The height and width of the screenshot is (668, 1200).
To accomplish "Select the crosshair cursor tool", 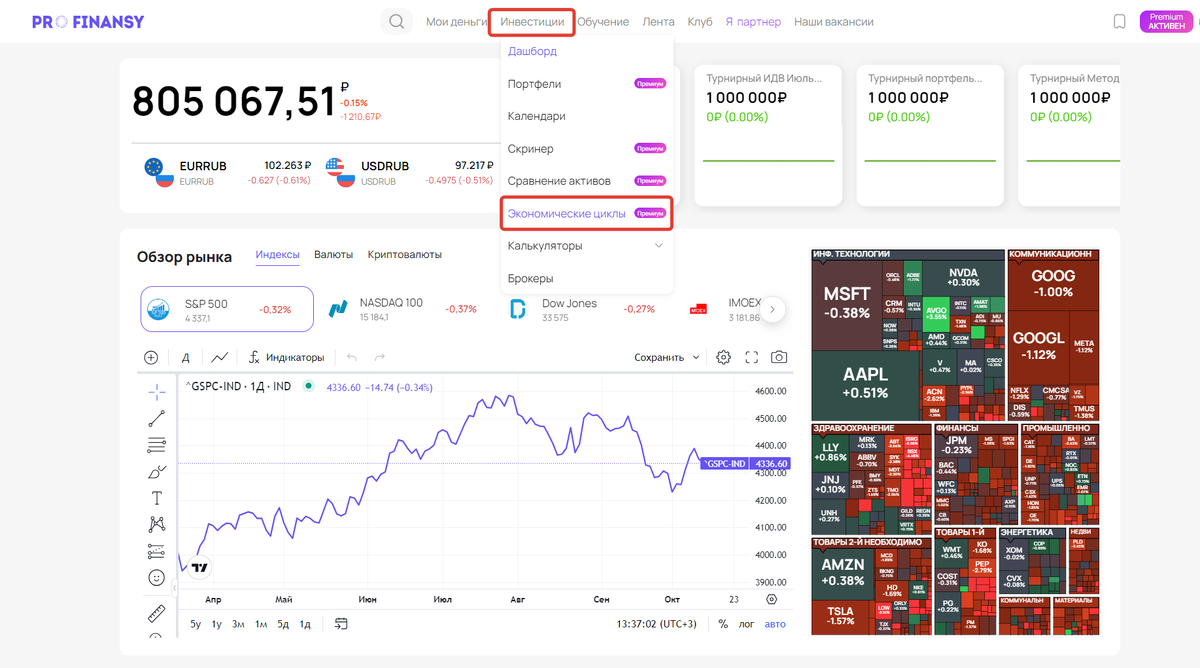I will [x=156, y=391].
